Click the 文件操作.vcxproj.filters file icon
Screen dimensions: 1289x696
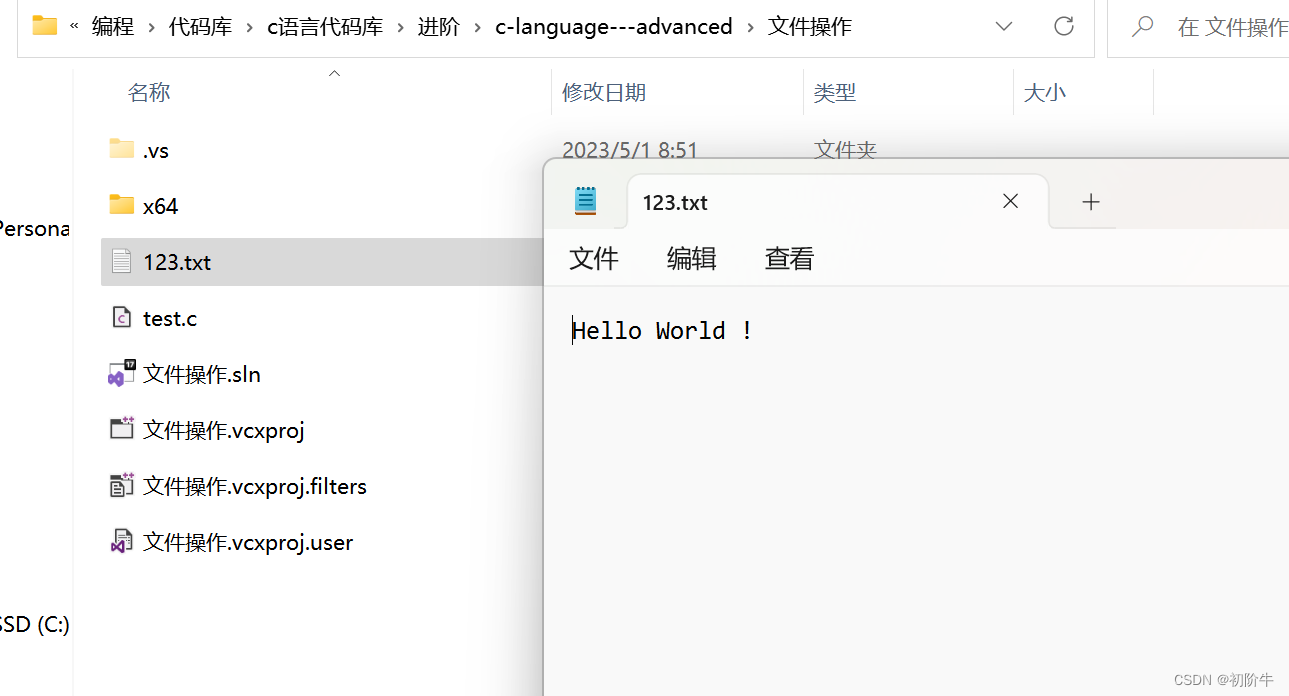click(121, 486)
